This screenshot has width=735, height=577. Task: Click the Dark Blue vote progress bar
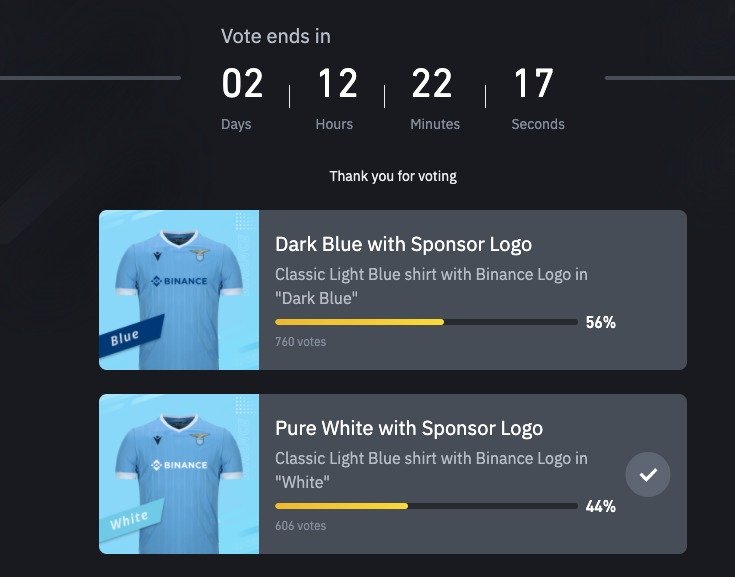(426, 322)
